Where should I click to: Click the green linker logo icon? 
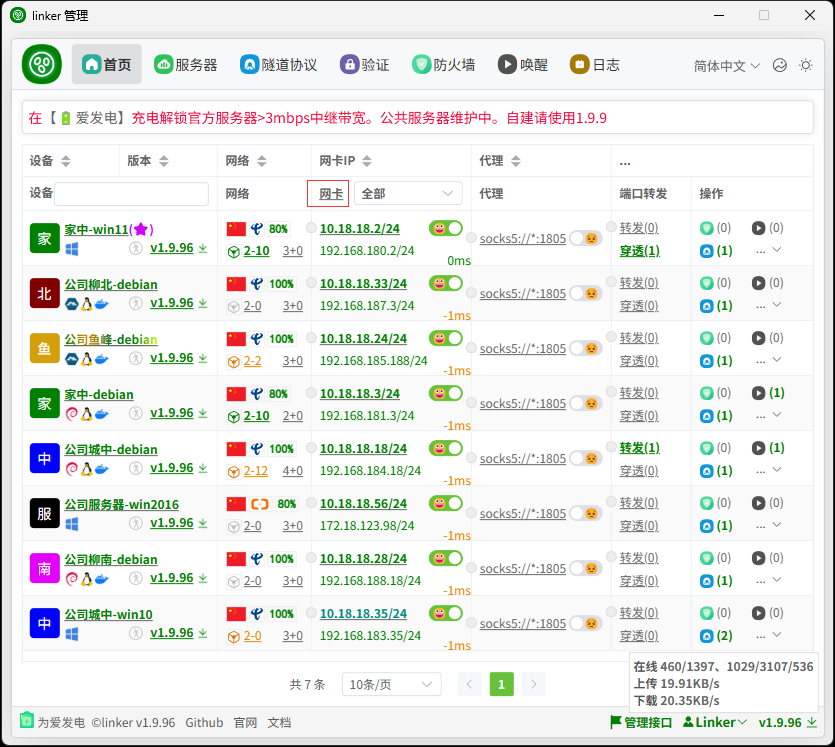pyautogui.click(x=42, y=64)
